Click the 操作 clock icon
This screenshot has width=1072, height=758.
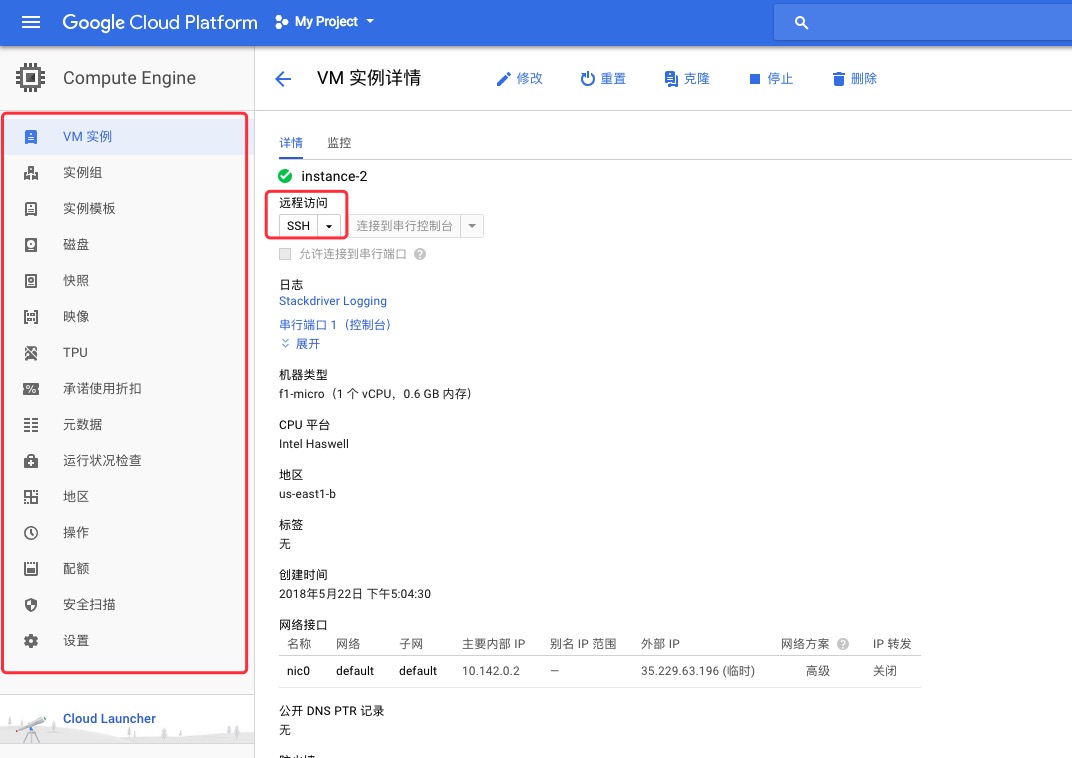[31, 532]
